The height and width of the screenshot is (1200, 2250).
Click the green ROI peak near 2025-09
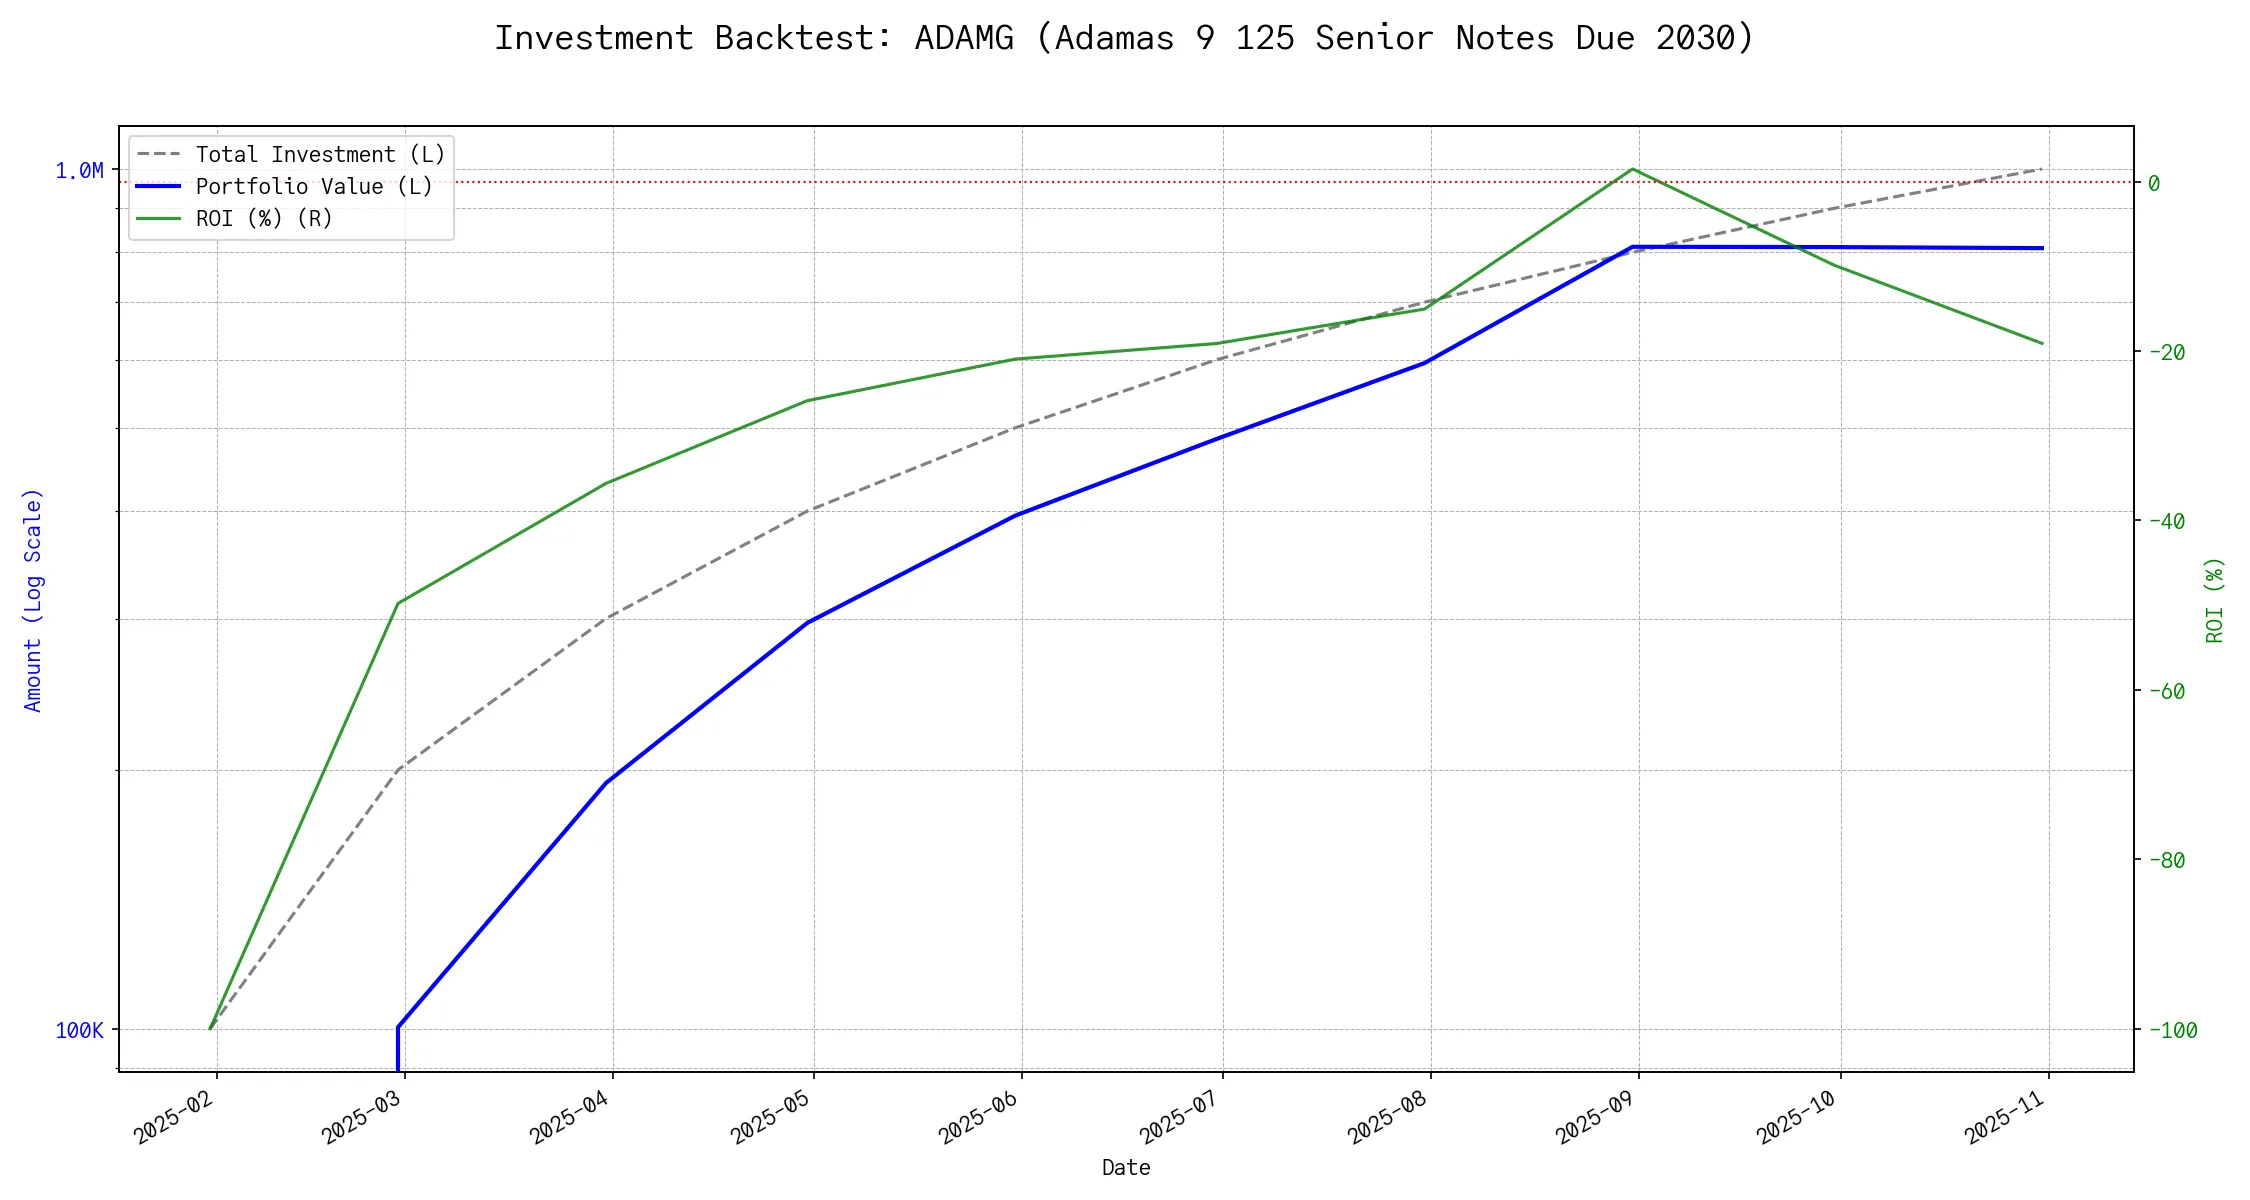[1633, 169]
